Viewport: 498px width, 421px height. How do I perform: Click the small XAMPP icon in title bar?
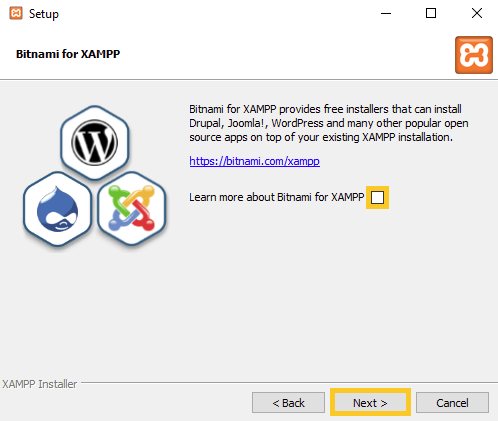coord(16,14)
